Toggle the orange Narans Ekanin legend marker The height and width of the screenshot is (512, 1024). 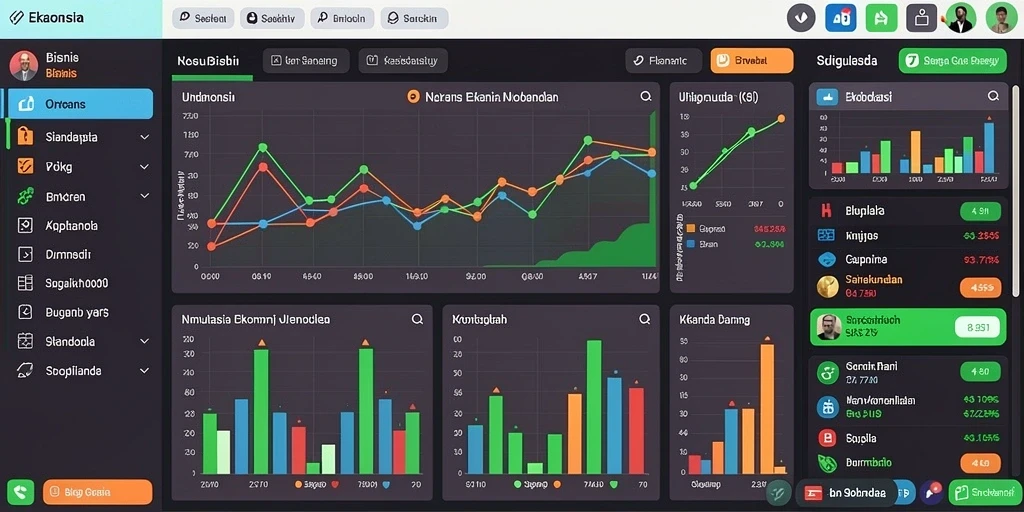coord(413,97)
